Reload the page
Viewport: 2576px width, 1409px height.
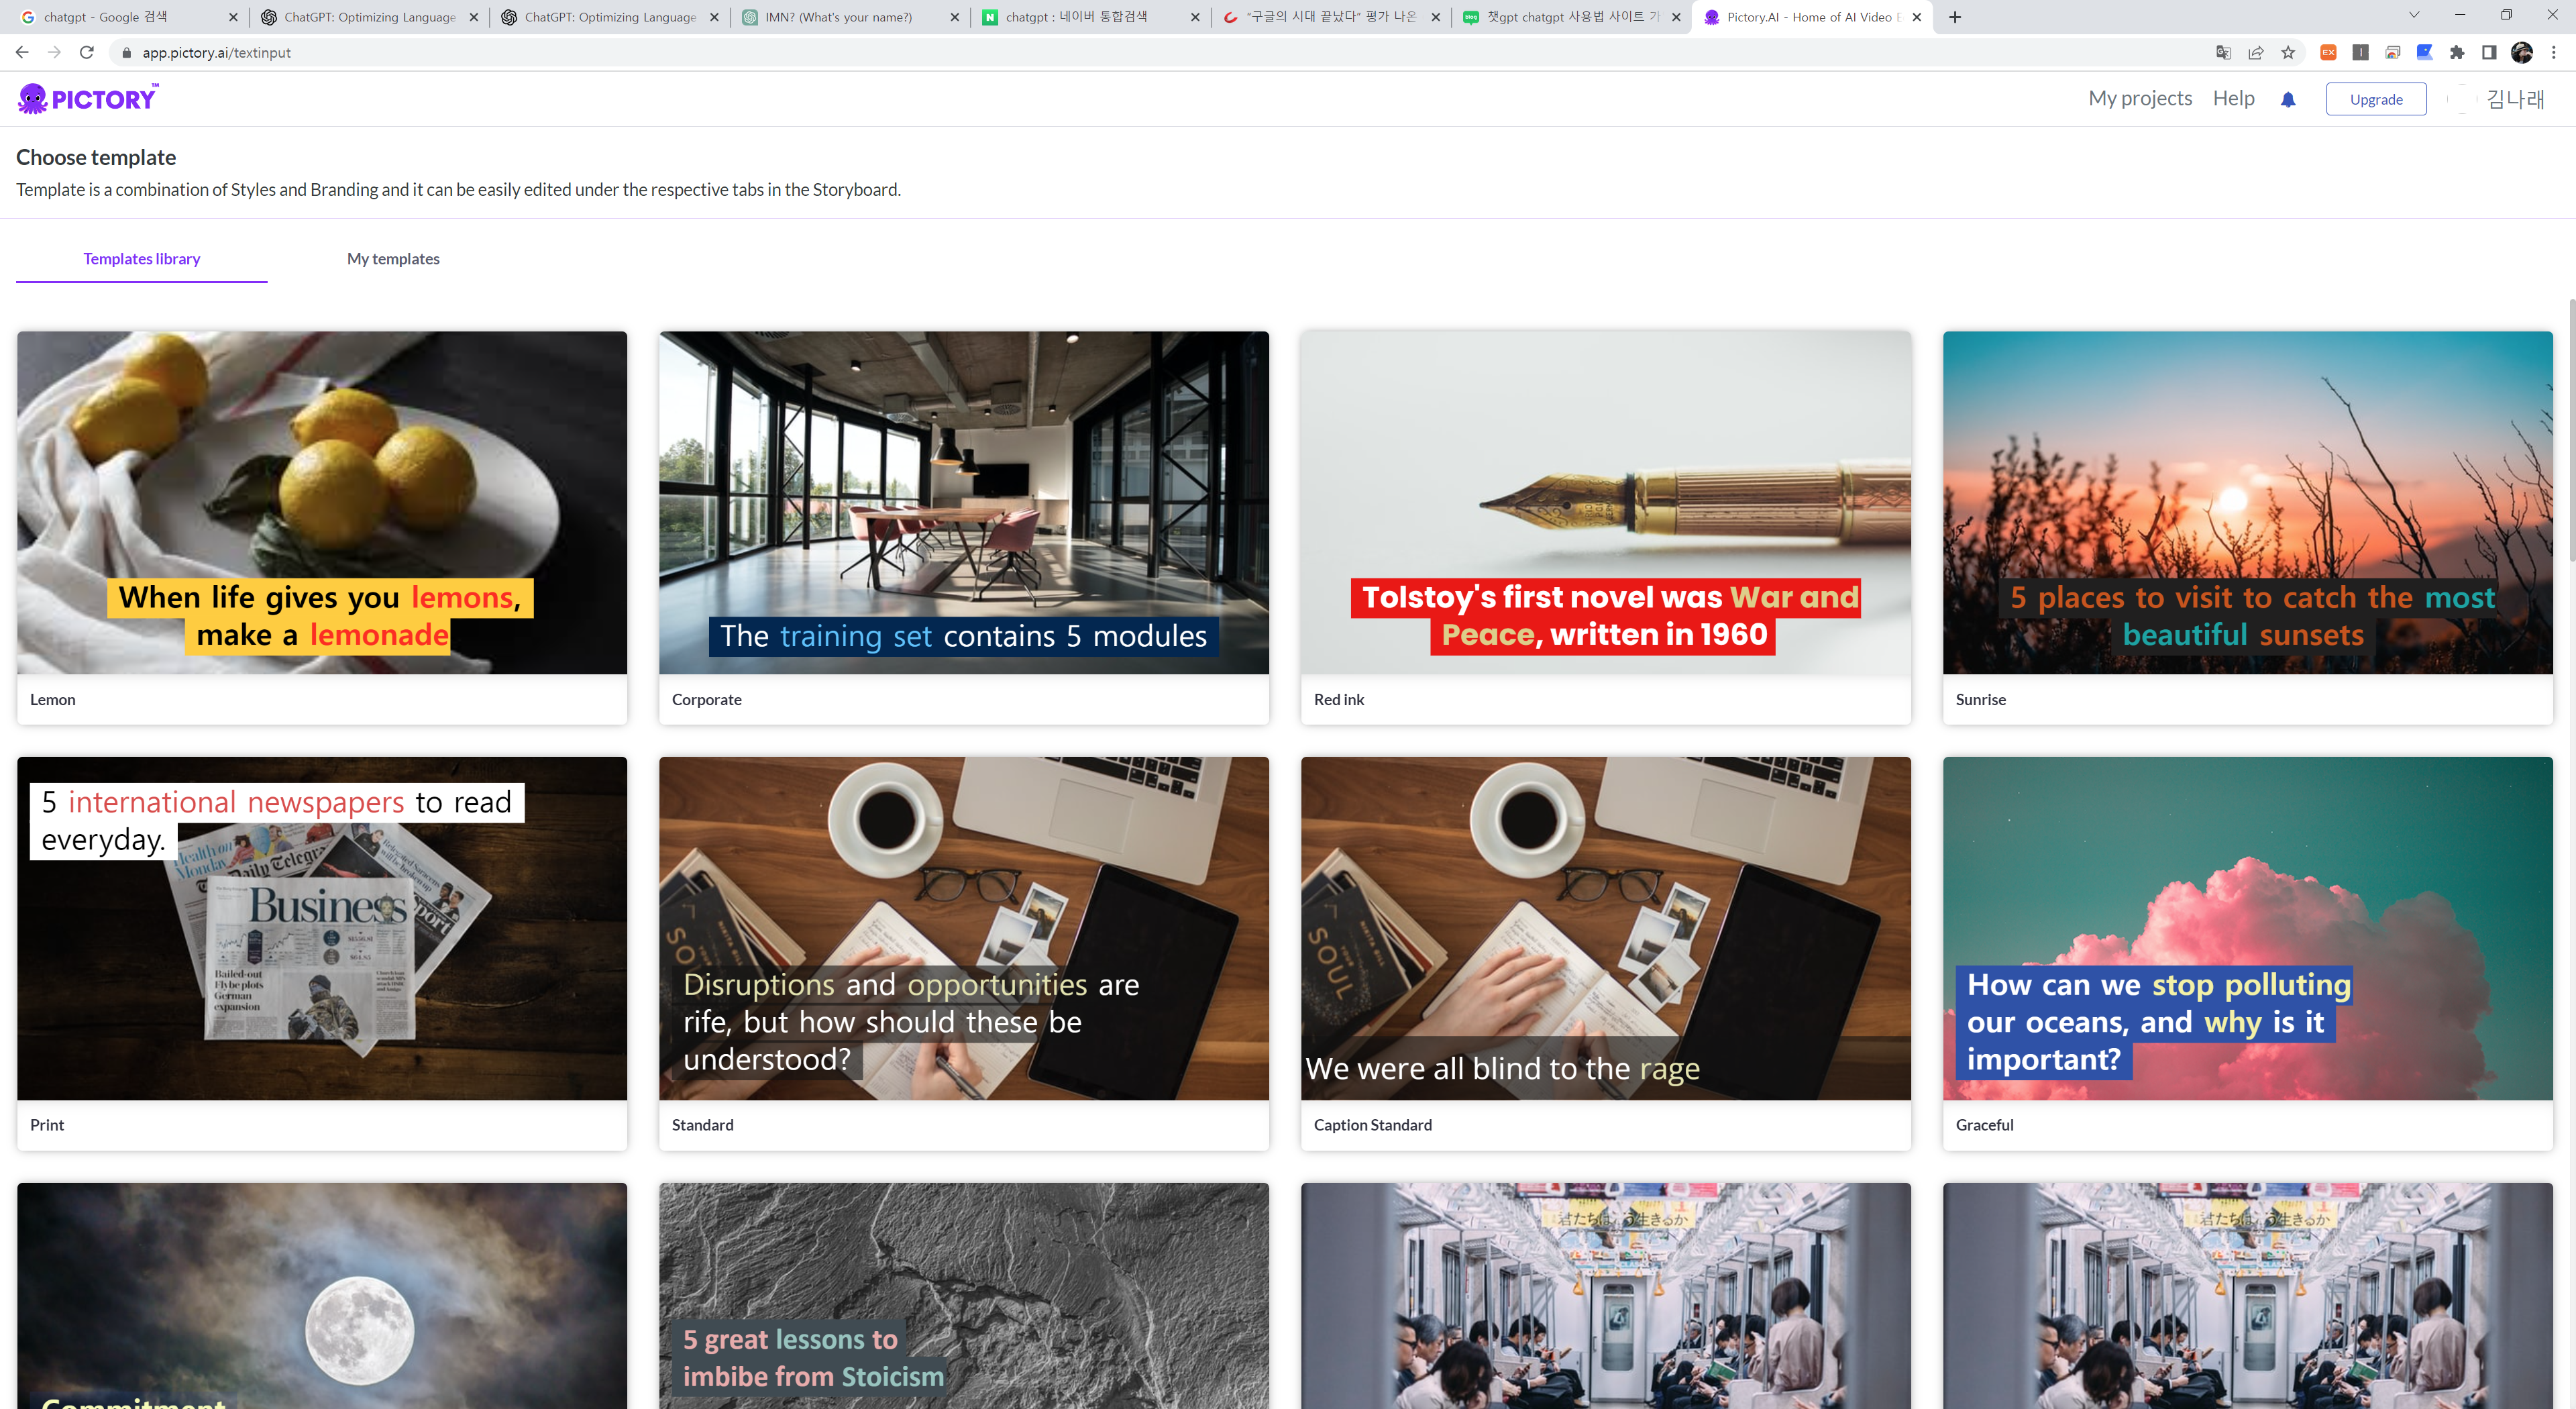(87, 53)
